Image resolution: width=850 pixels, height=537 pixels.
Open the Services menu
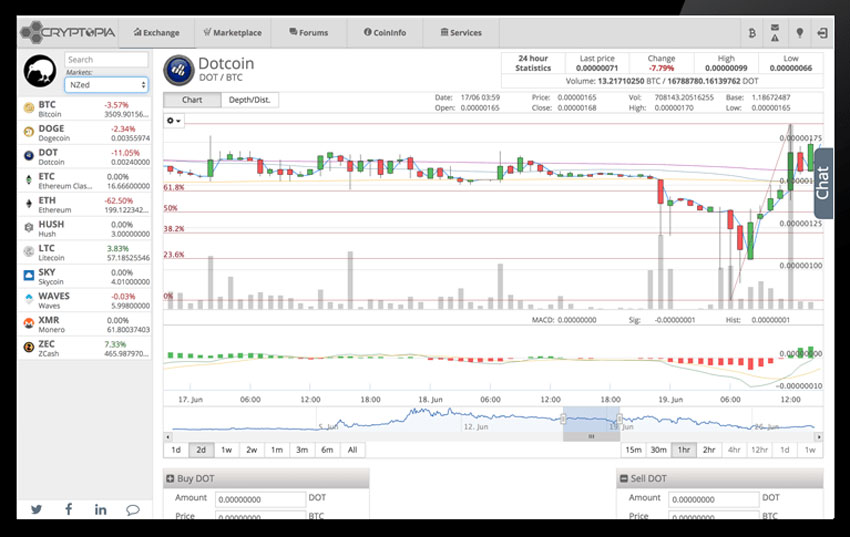tap(461, 33)
